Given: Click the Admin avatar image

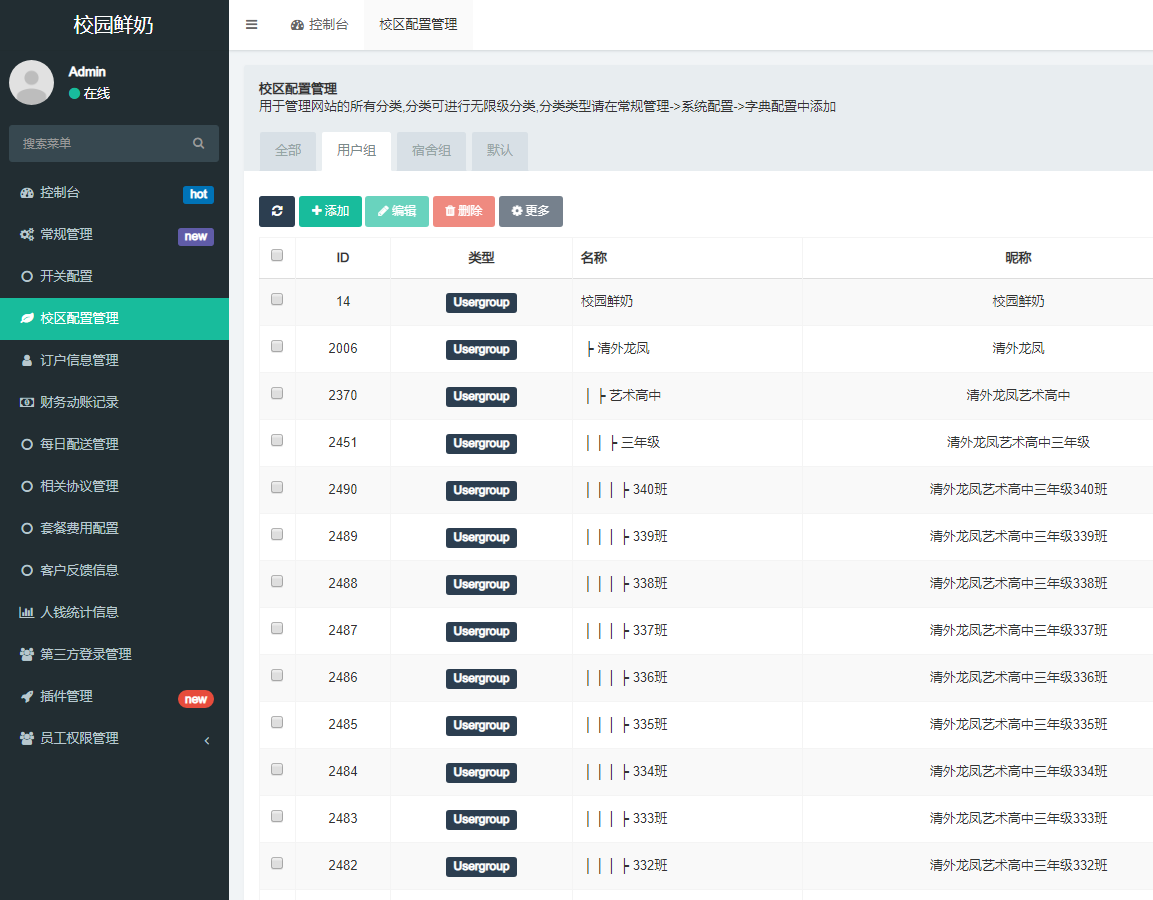Looking at the screenshot, I should pos(31,82).
